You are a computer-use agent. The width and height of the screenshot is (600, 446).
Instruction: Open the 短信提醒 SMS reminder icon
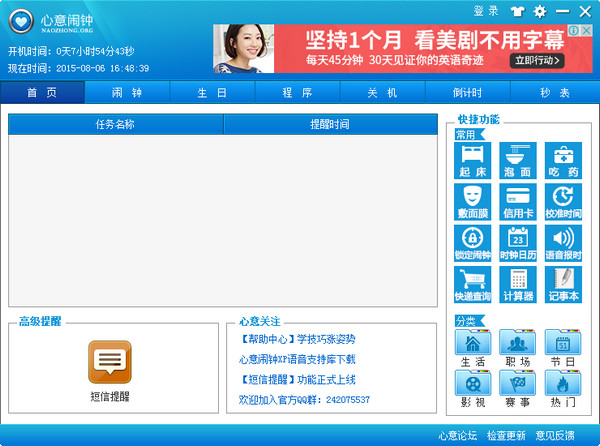coord(109,369)
